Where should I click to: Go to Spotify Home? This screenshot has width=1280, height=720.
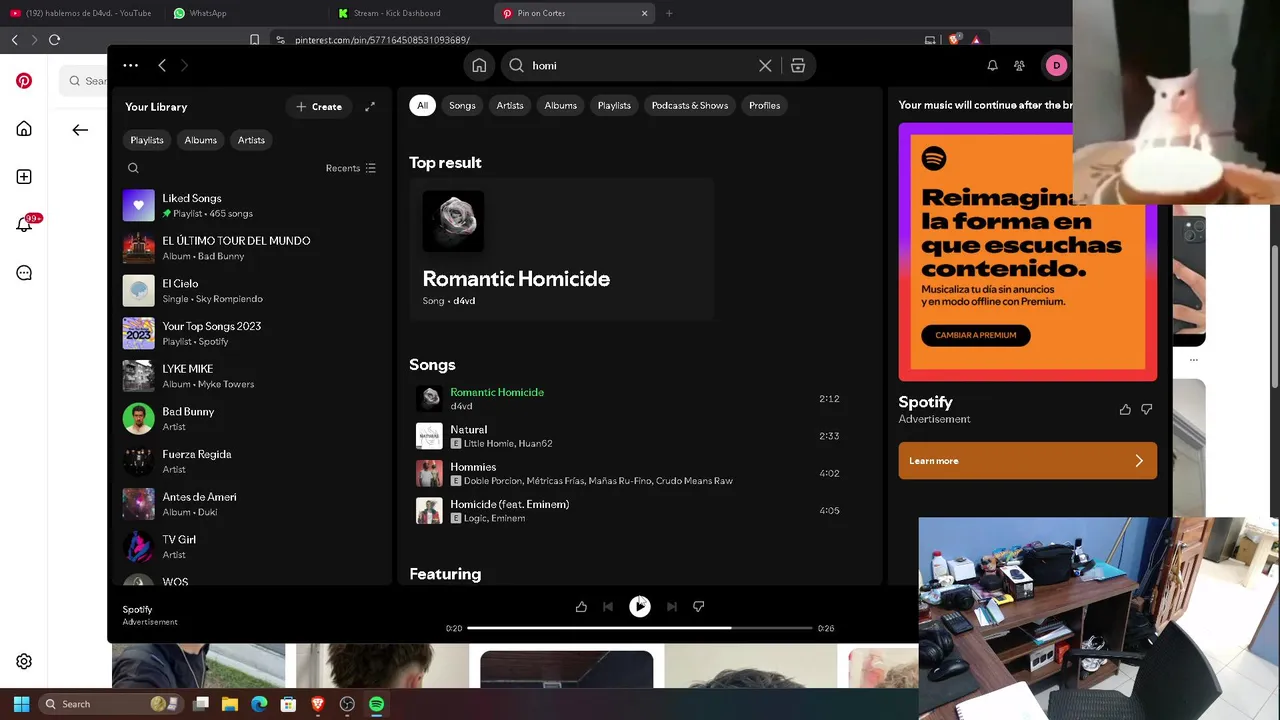[479, 65]
